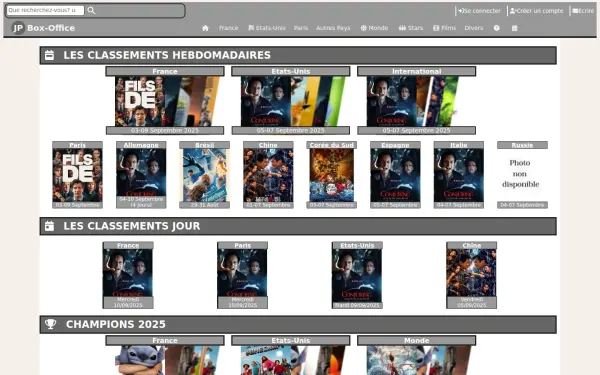Click the movie poster under Brésil
Image resolution: width=600 pixels, height=375 pixels.
tap(205, 175)
